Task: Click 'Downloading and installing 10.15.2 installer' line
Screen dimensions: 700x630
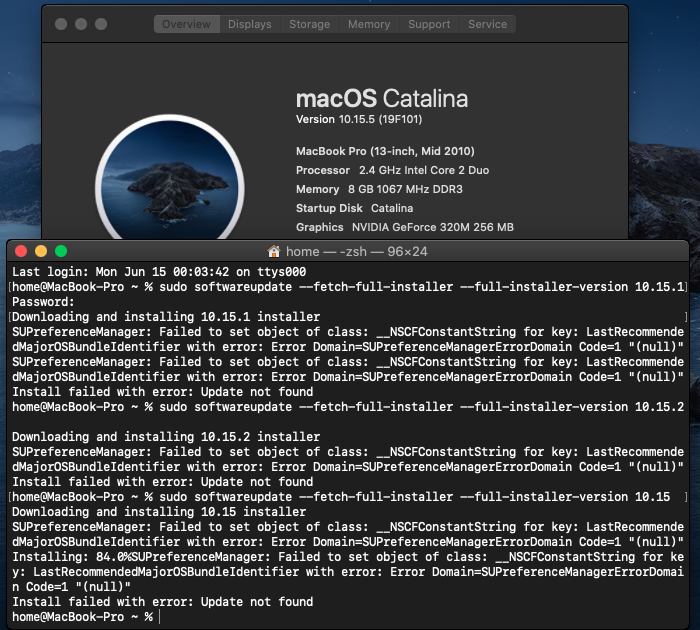Action: 166,437
